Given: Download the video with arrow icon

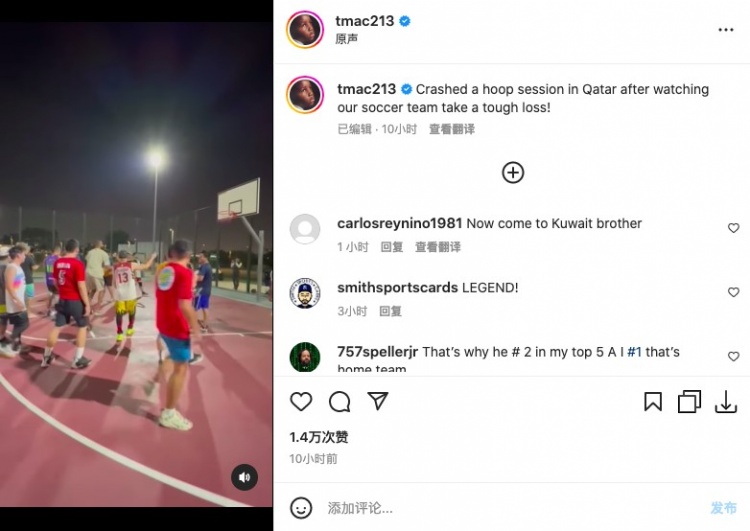Looking at the screenshot, I should [726, 401].
